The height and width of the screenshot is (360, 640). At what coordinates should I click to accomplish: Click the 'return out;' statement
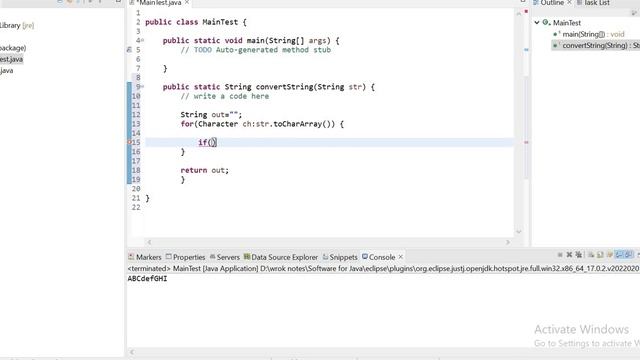pyautogui.click(x=204, y=170)
